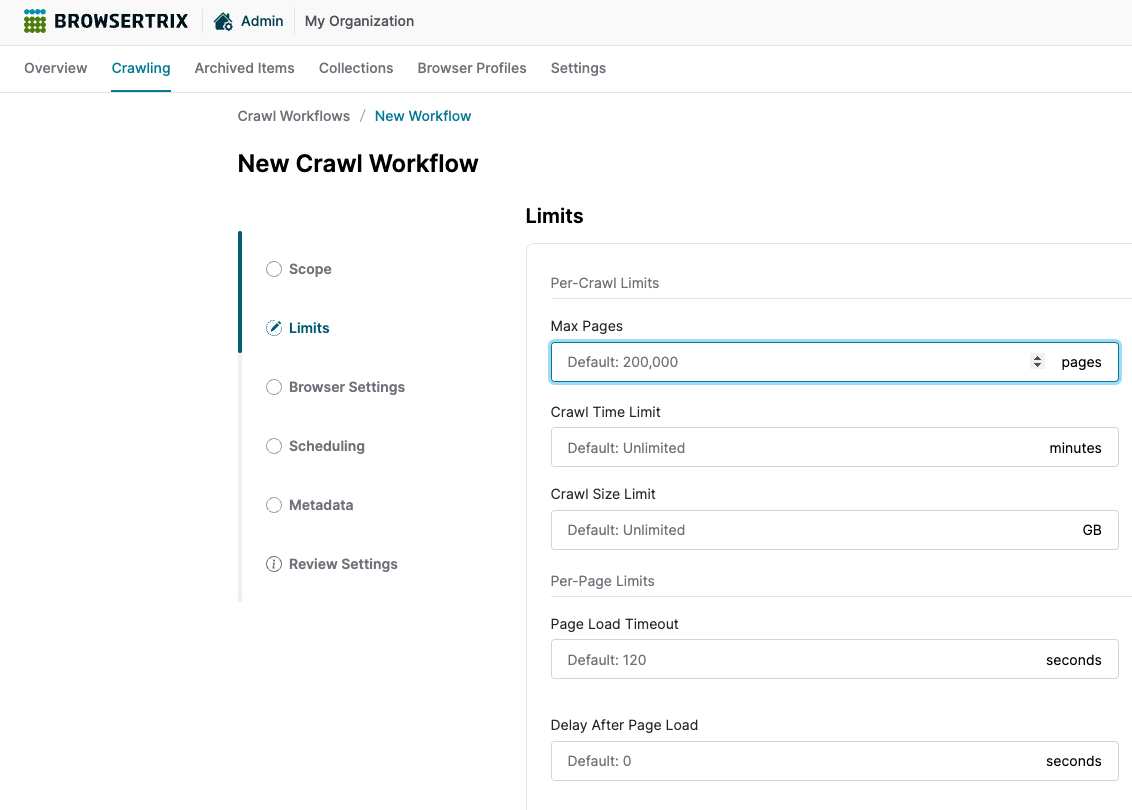Screen dimensions: 1132x810
Task: Select the Limits step label
Action: 309,328
